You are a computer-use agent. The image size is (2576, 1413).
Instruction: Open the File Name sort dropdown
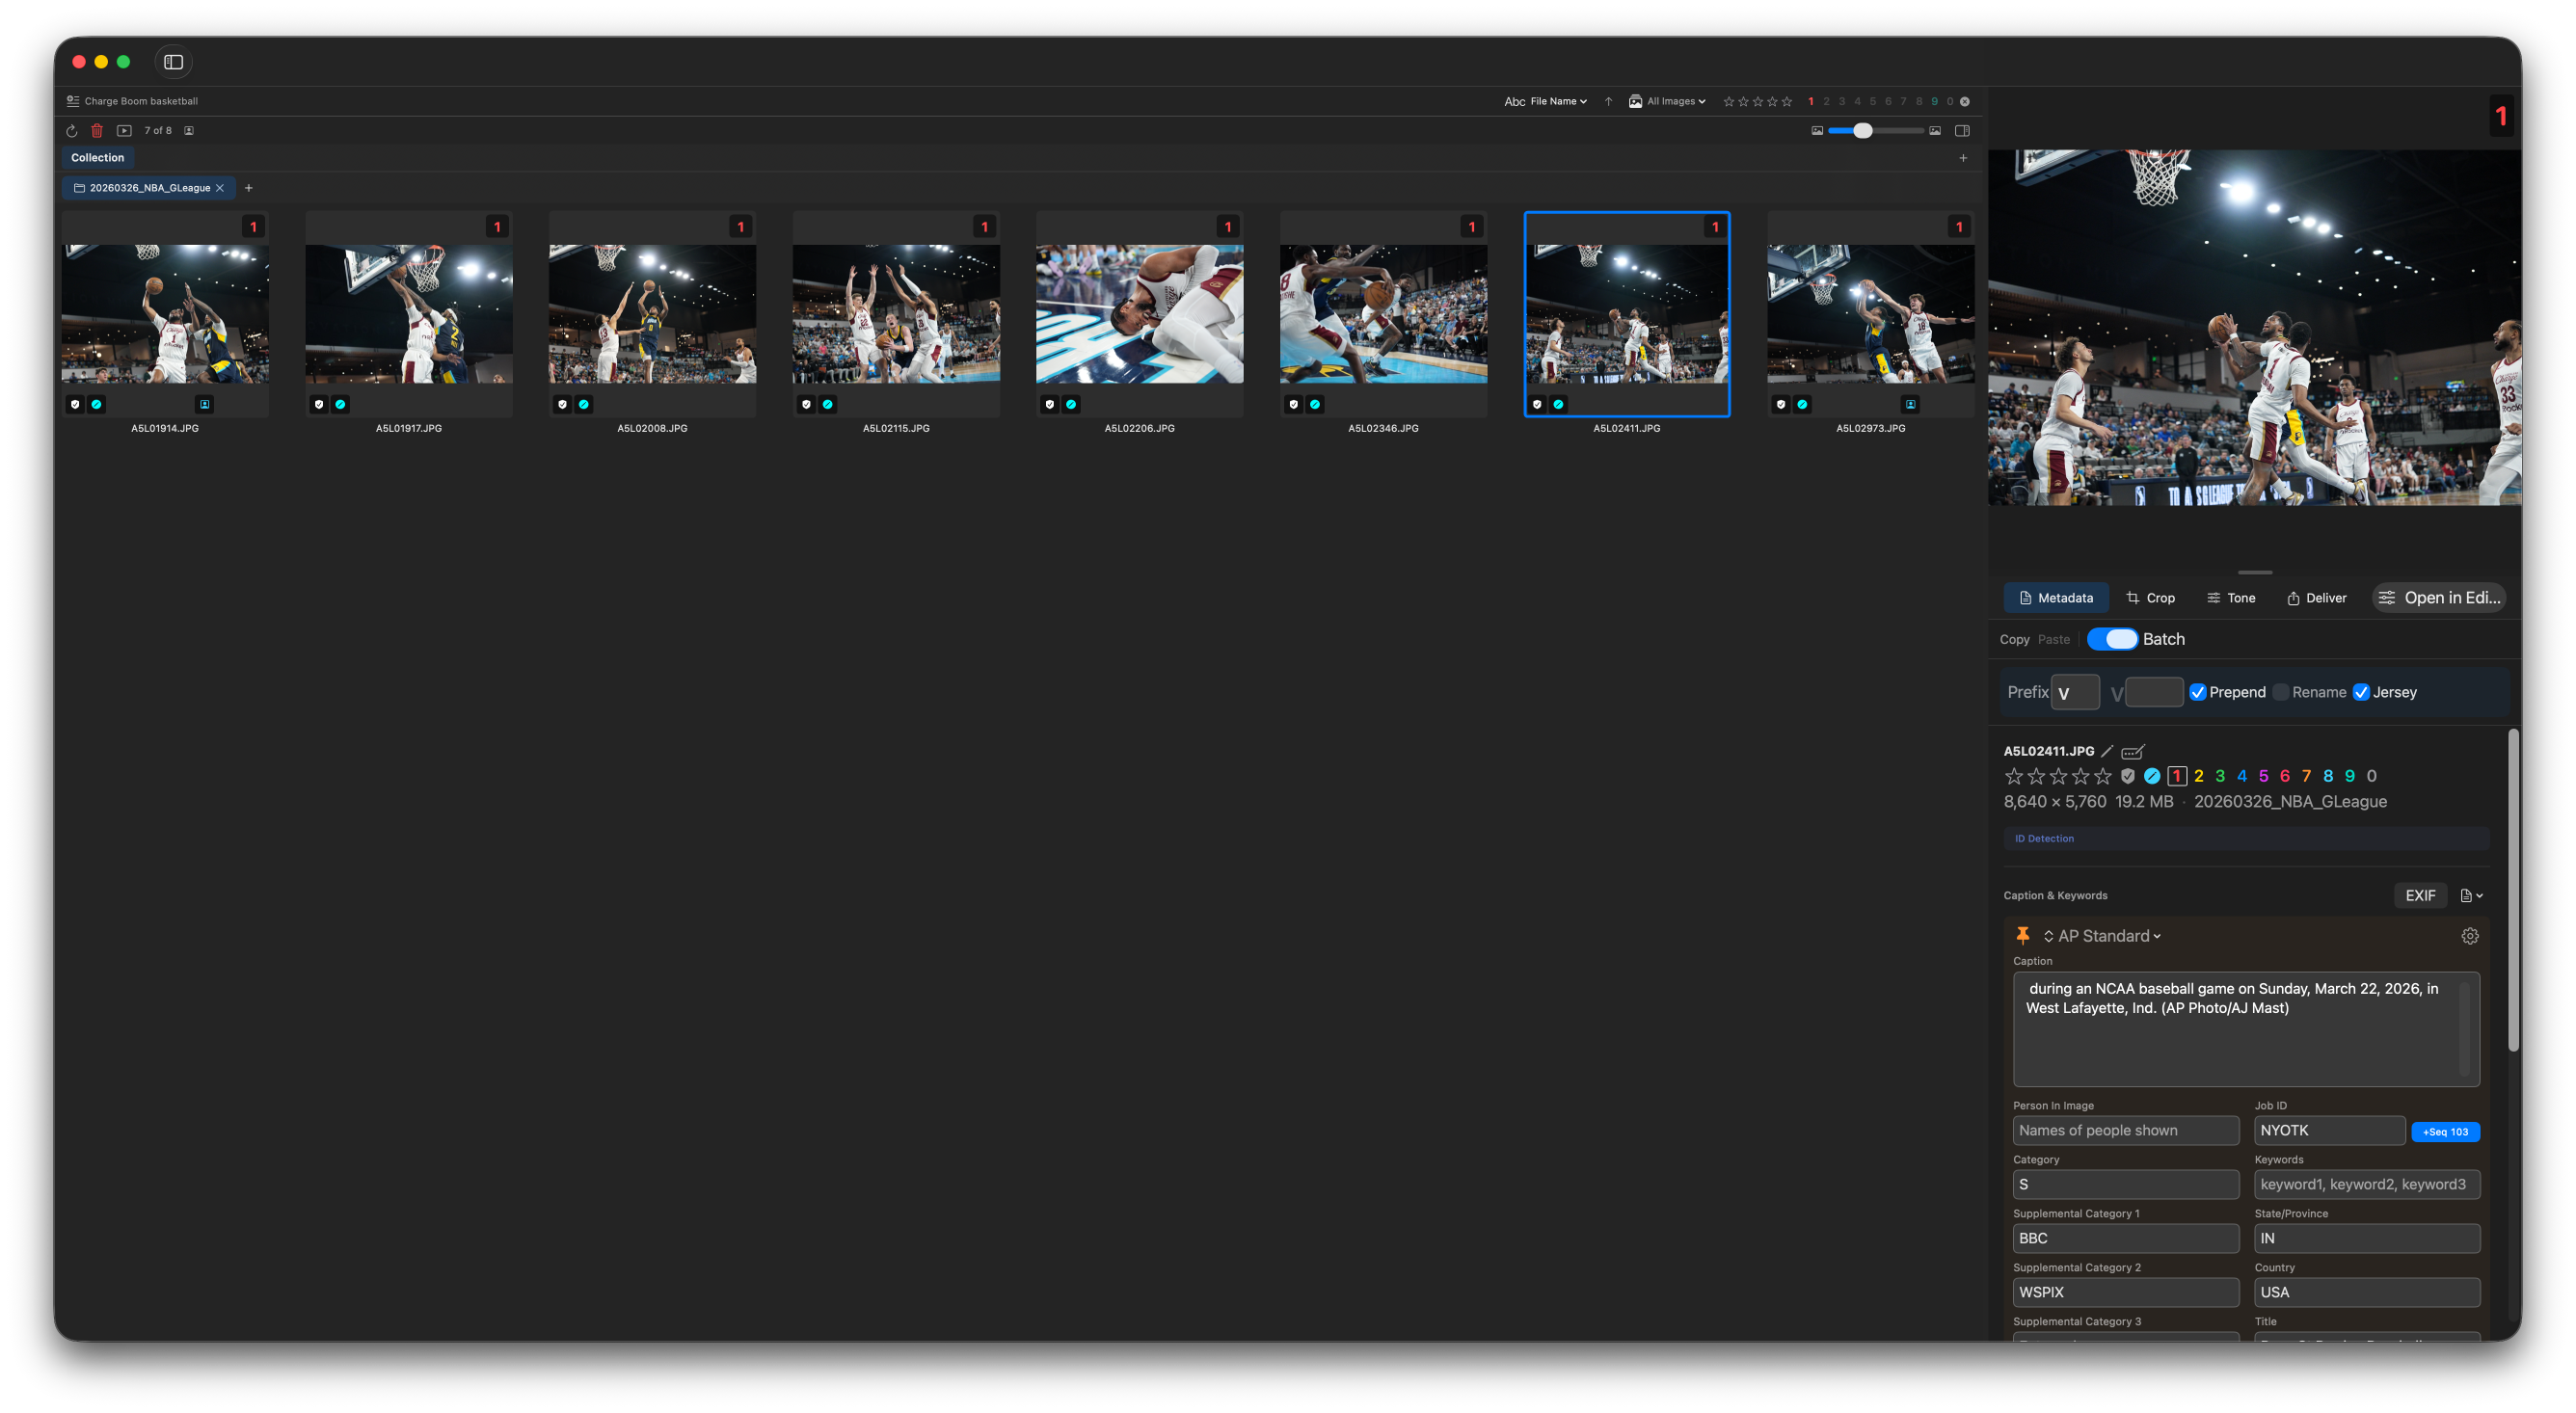coord(1558,101)
